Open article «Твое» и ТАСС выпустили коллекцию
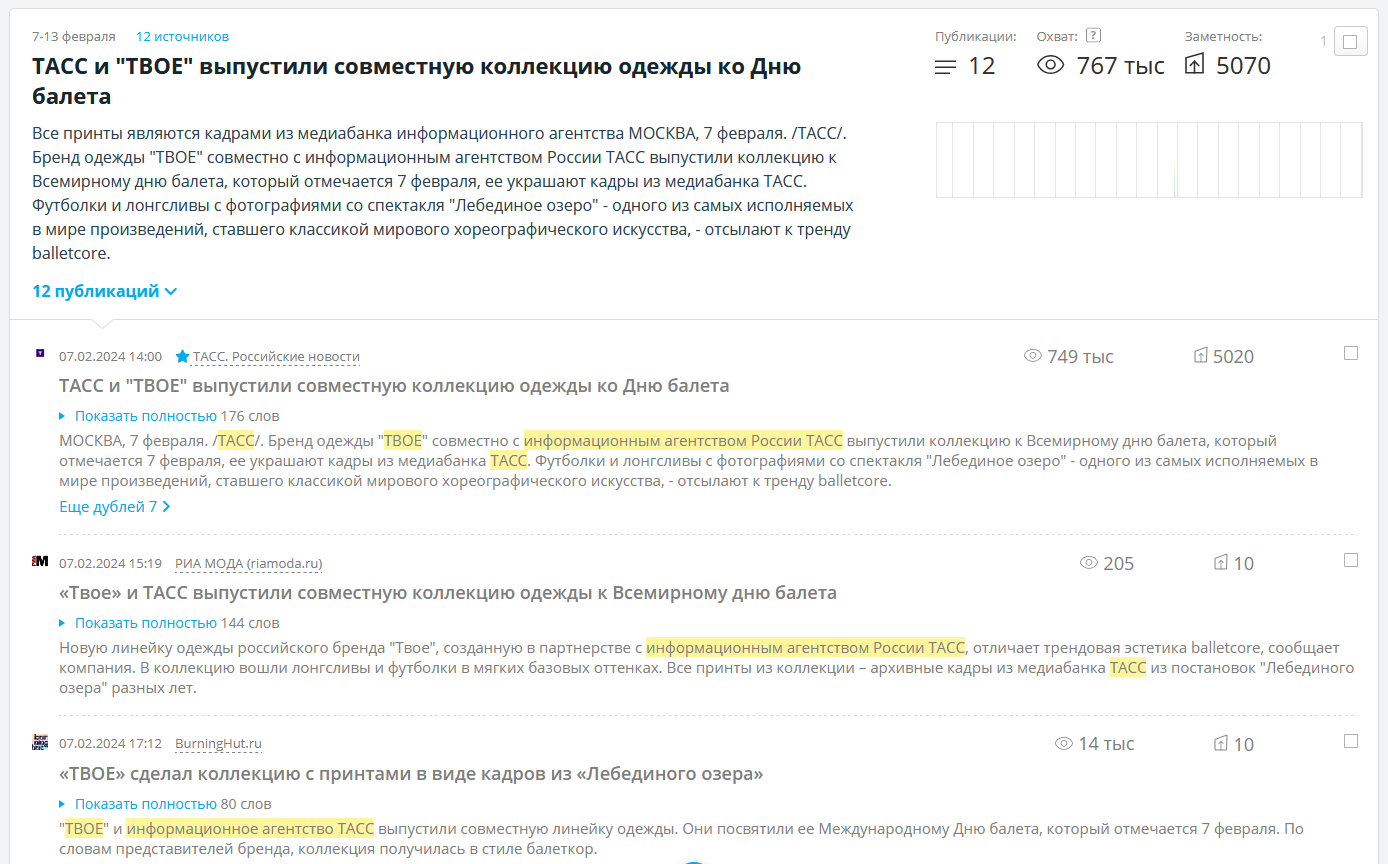 tap(448, 593)
